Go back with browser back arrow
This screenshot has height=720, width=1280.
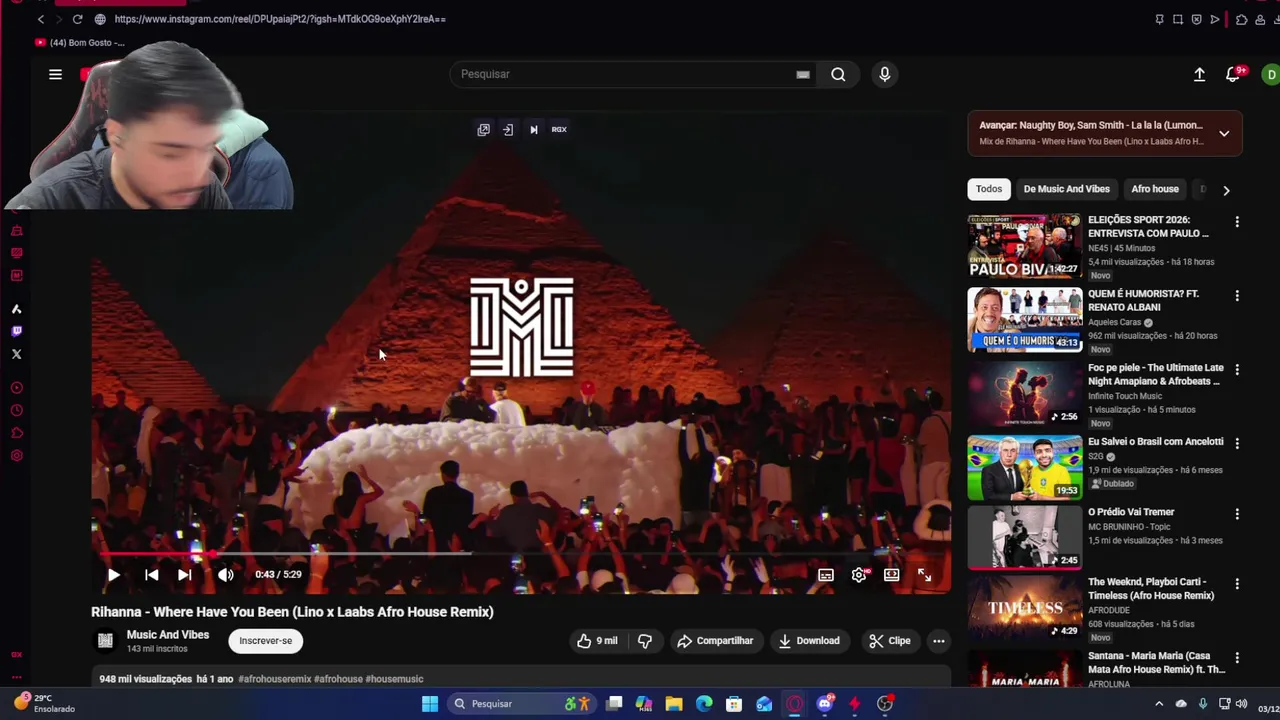point(41,19)
